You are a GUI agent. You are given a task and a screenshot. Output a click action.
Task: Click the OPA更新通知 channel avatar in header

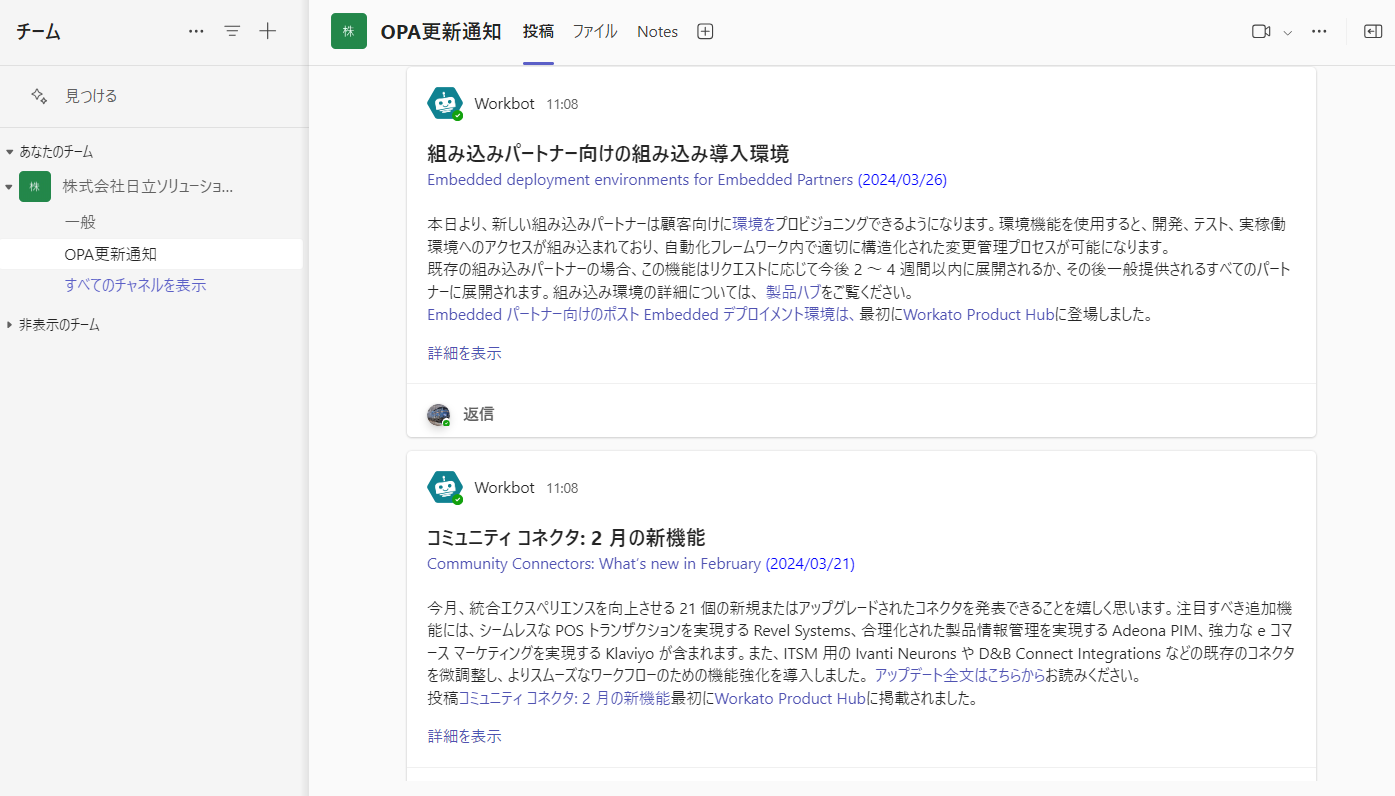tap(349, 31)
